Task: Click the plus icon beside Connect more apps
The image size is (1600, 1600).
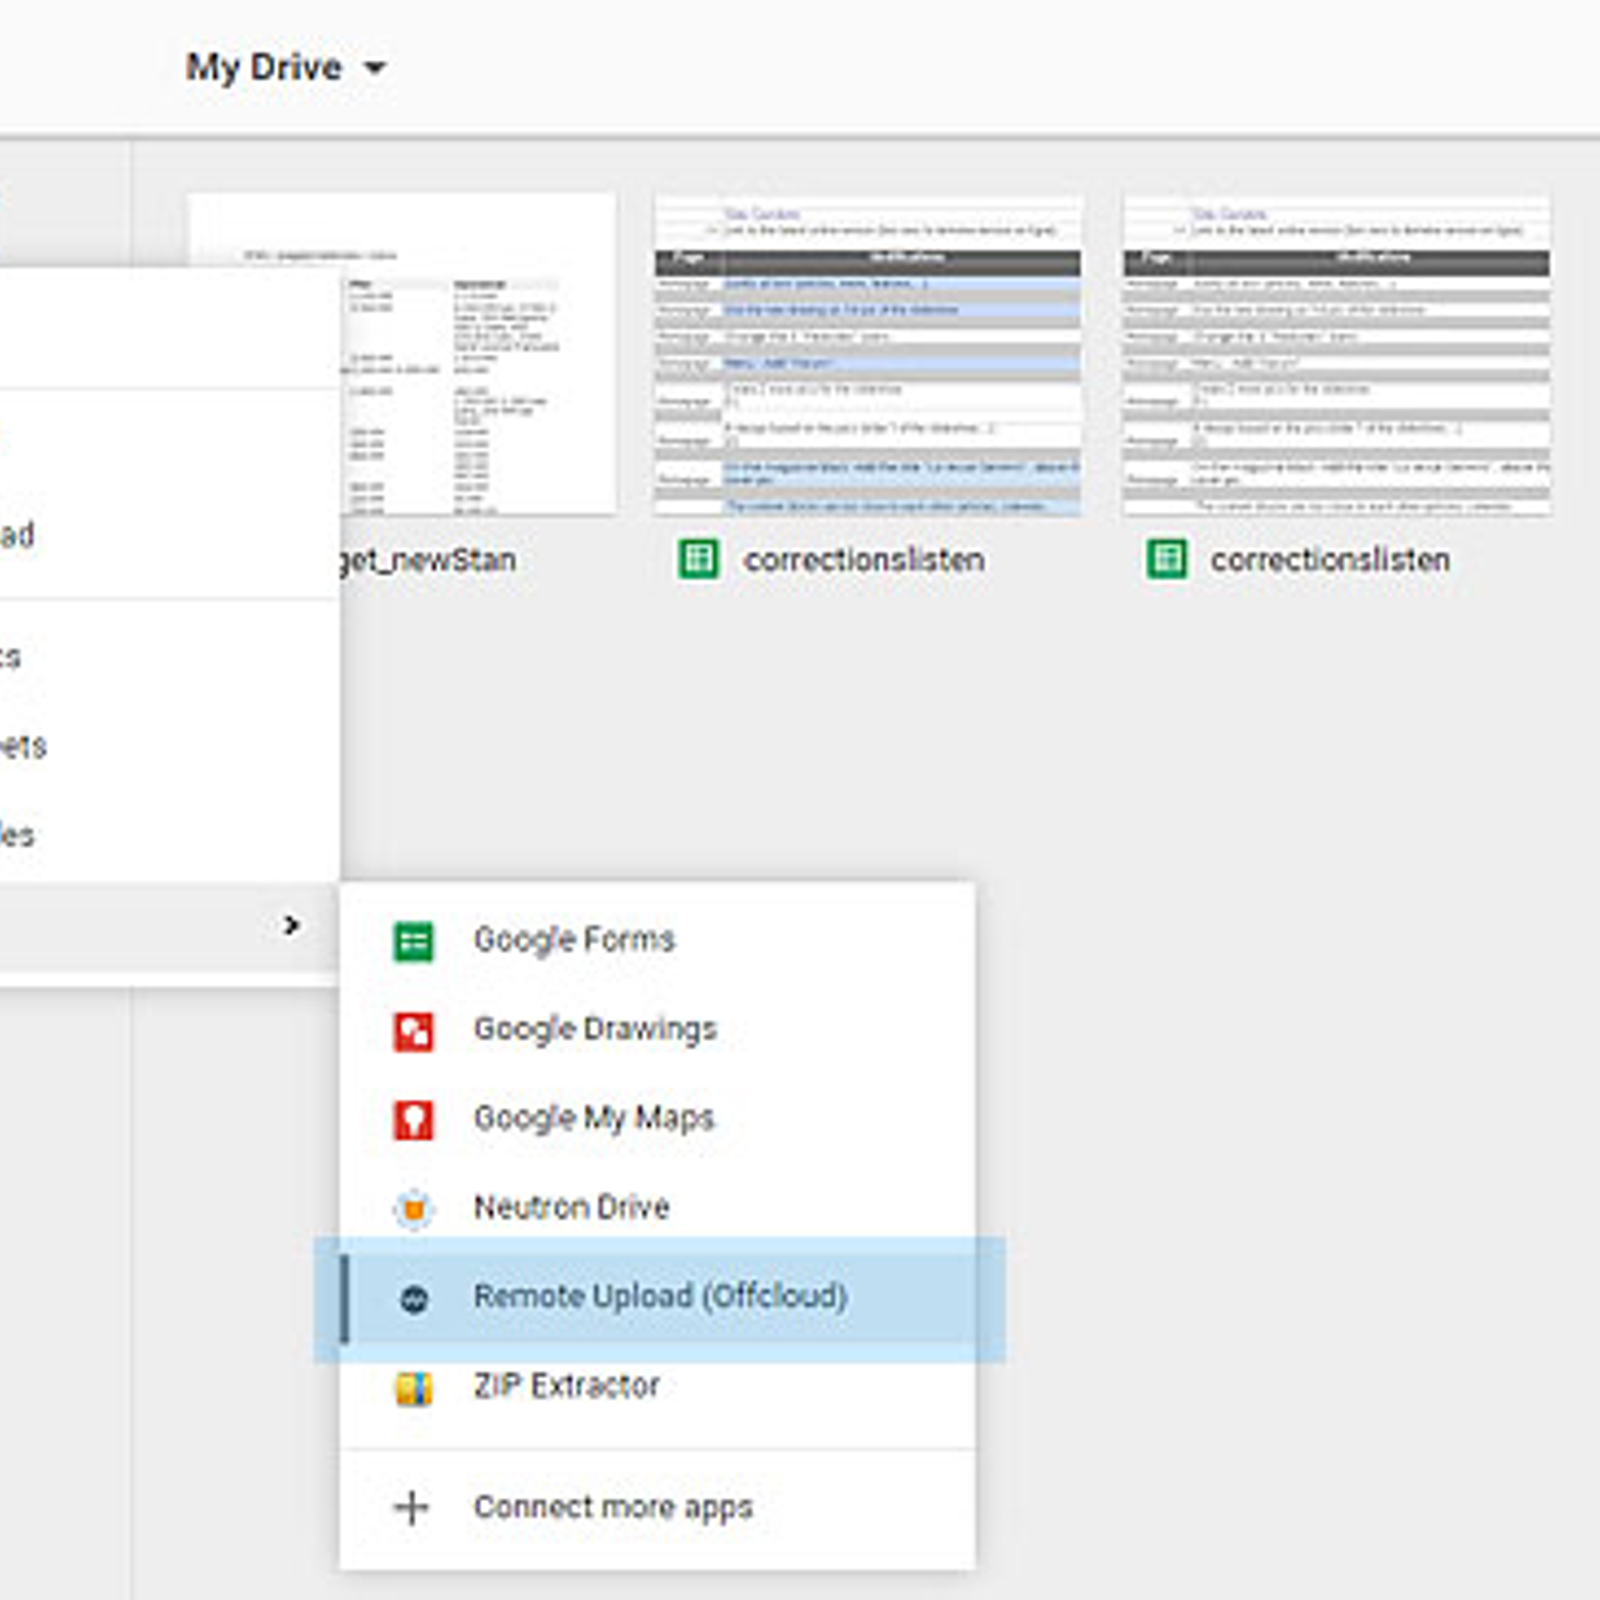Action: [x=411, y=1507]
